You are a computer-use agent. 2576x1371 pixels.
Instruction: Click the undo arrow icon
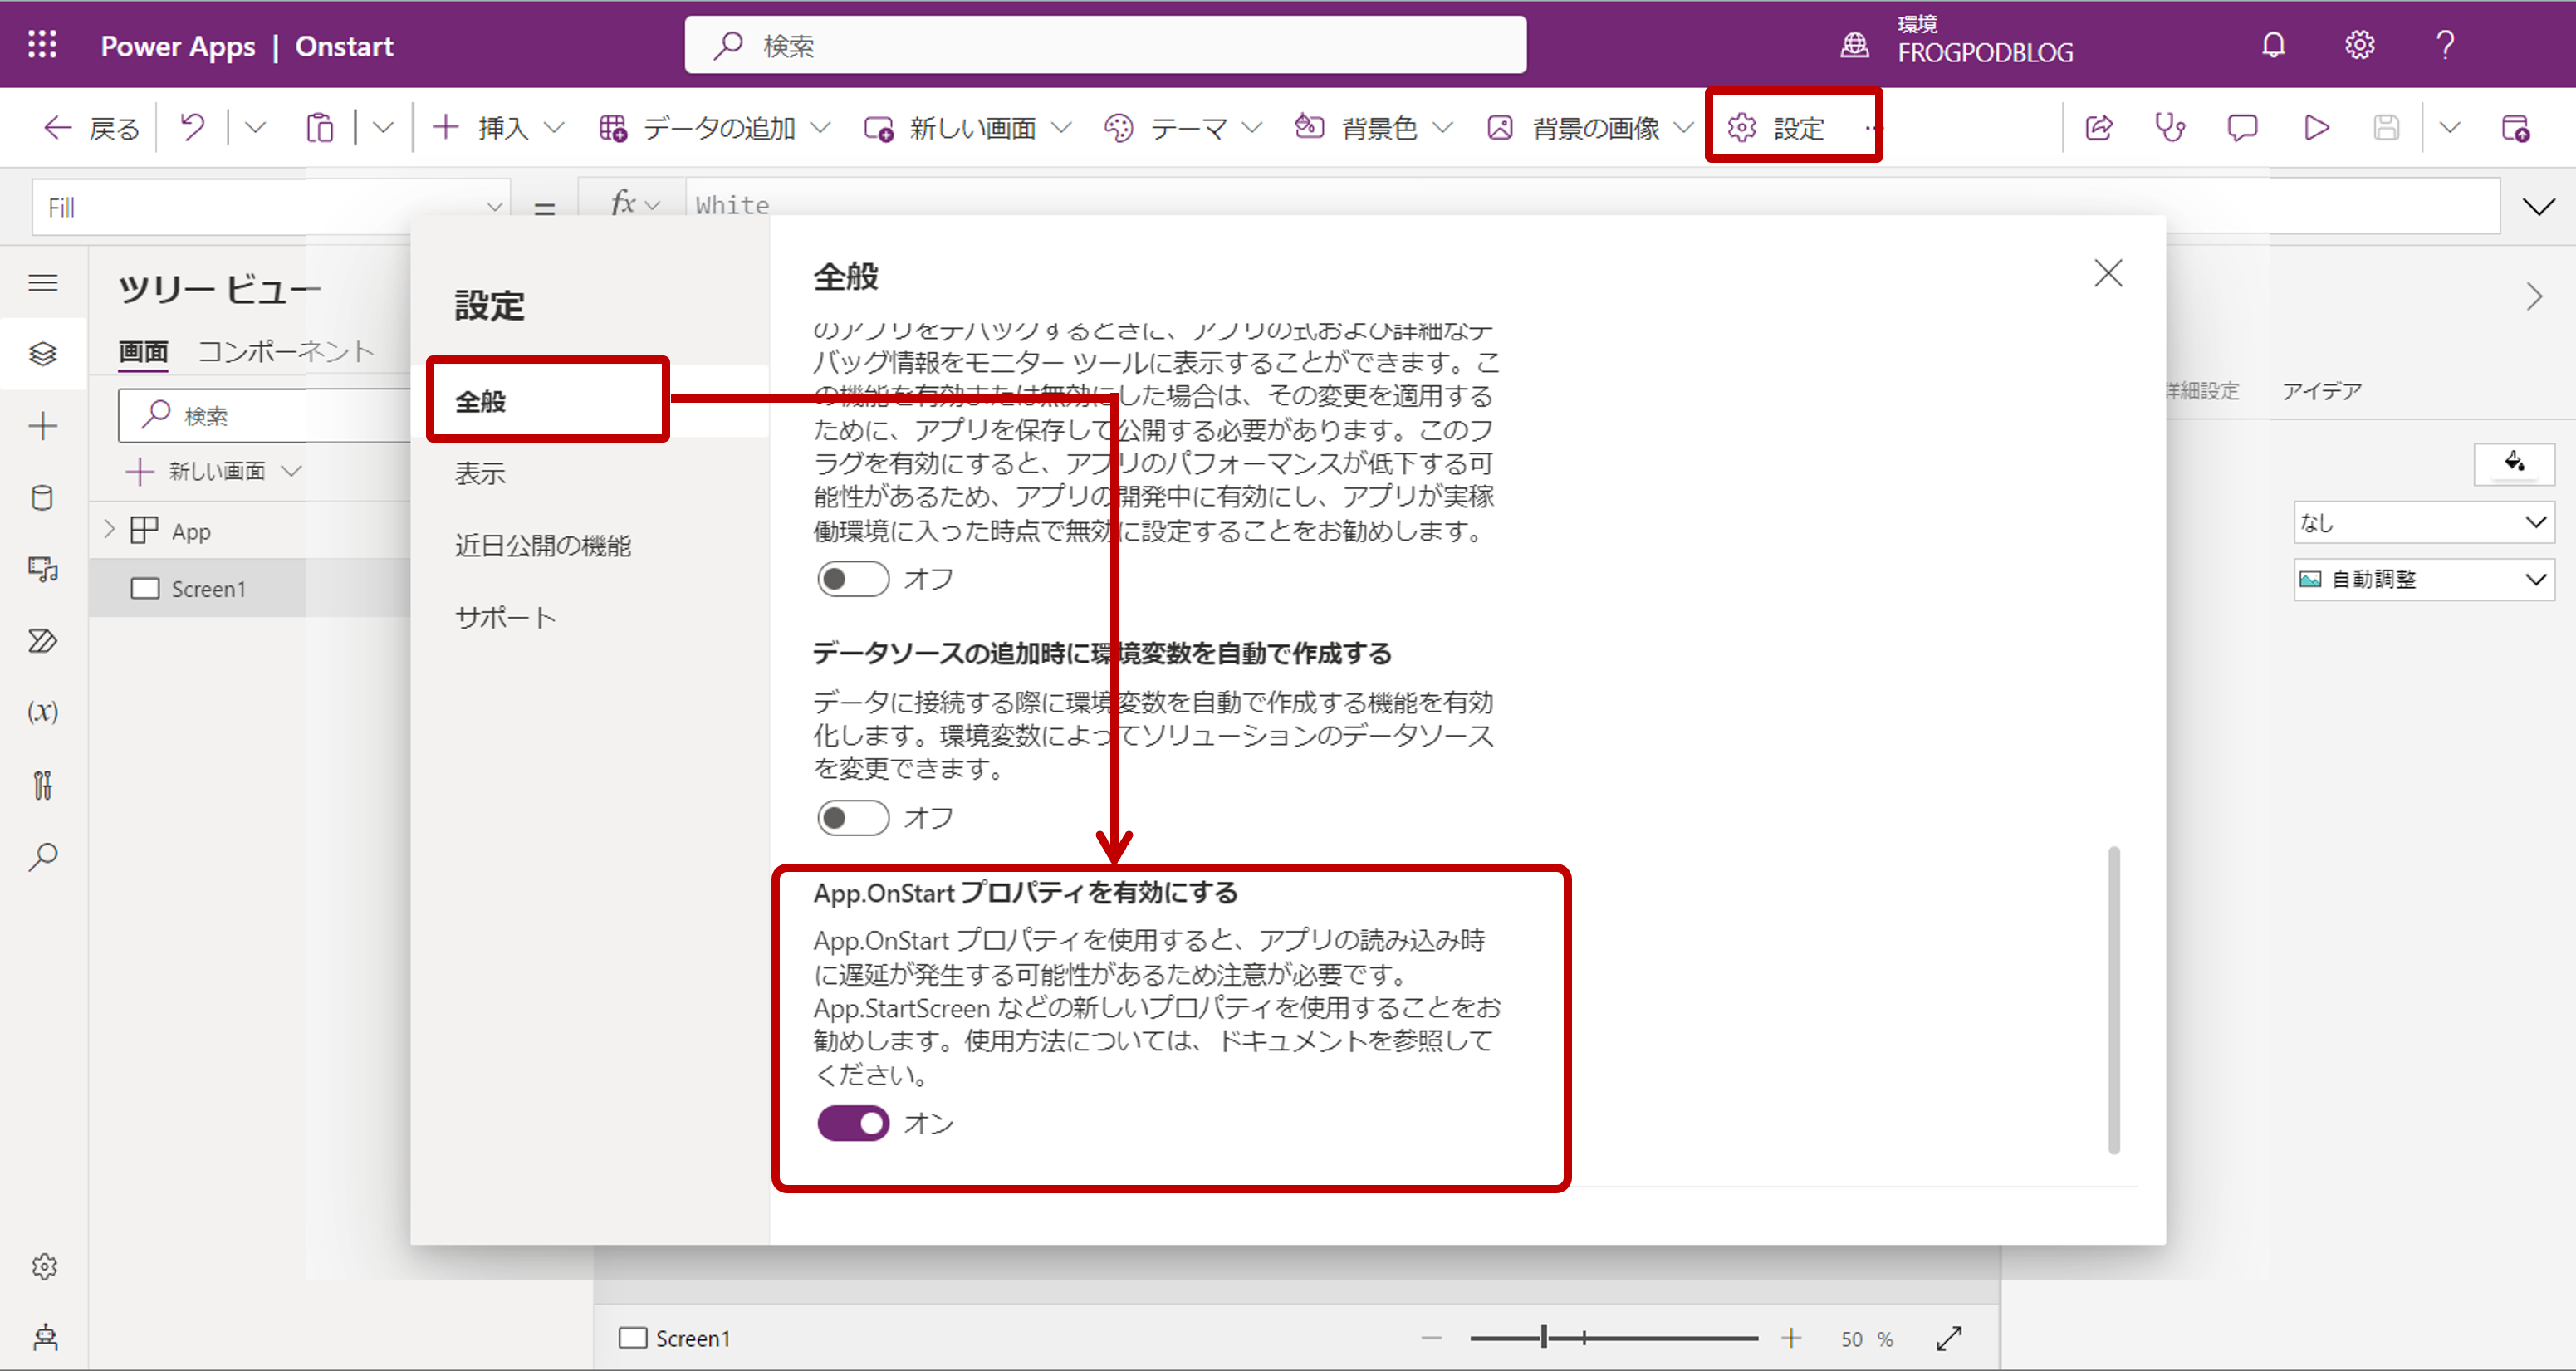(x=192, y=127)
